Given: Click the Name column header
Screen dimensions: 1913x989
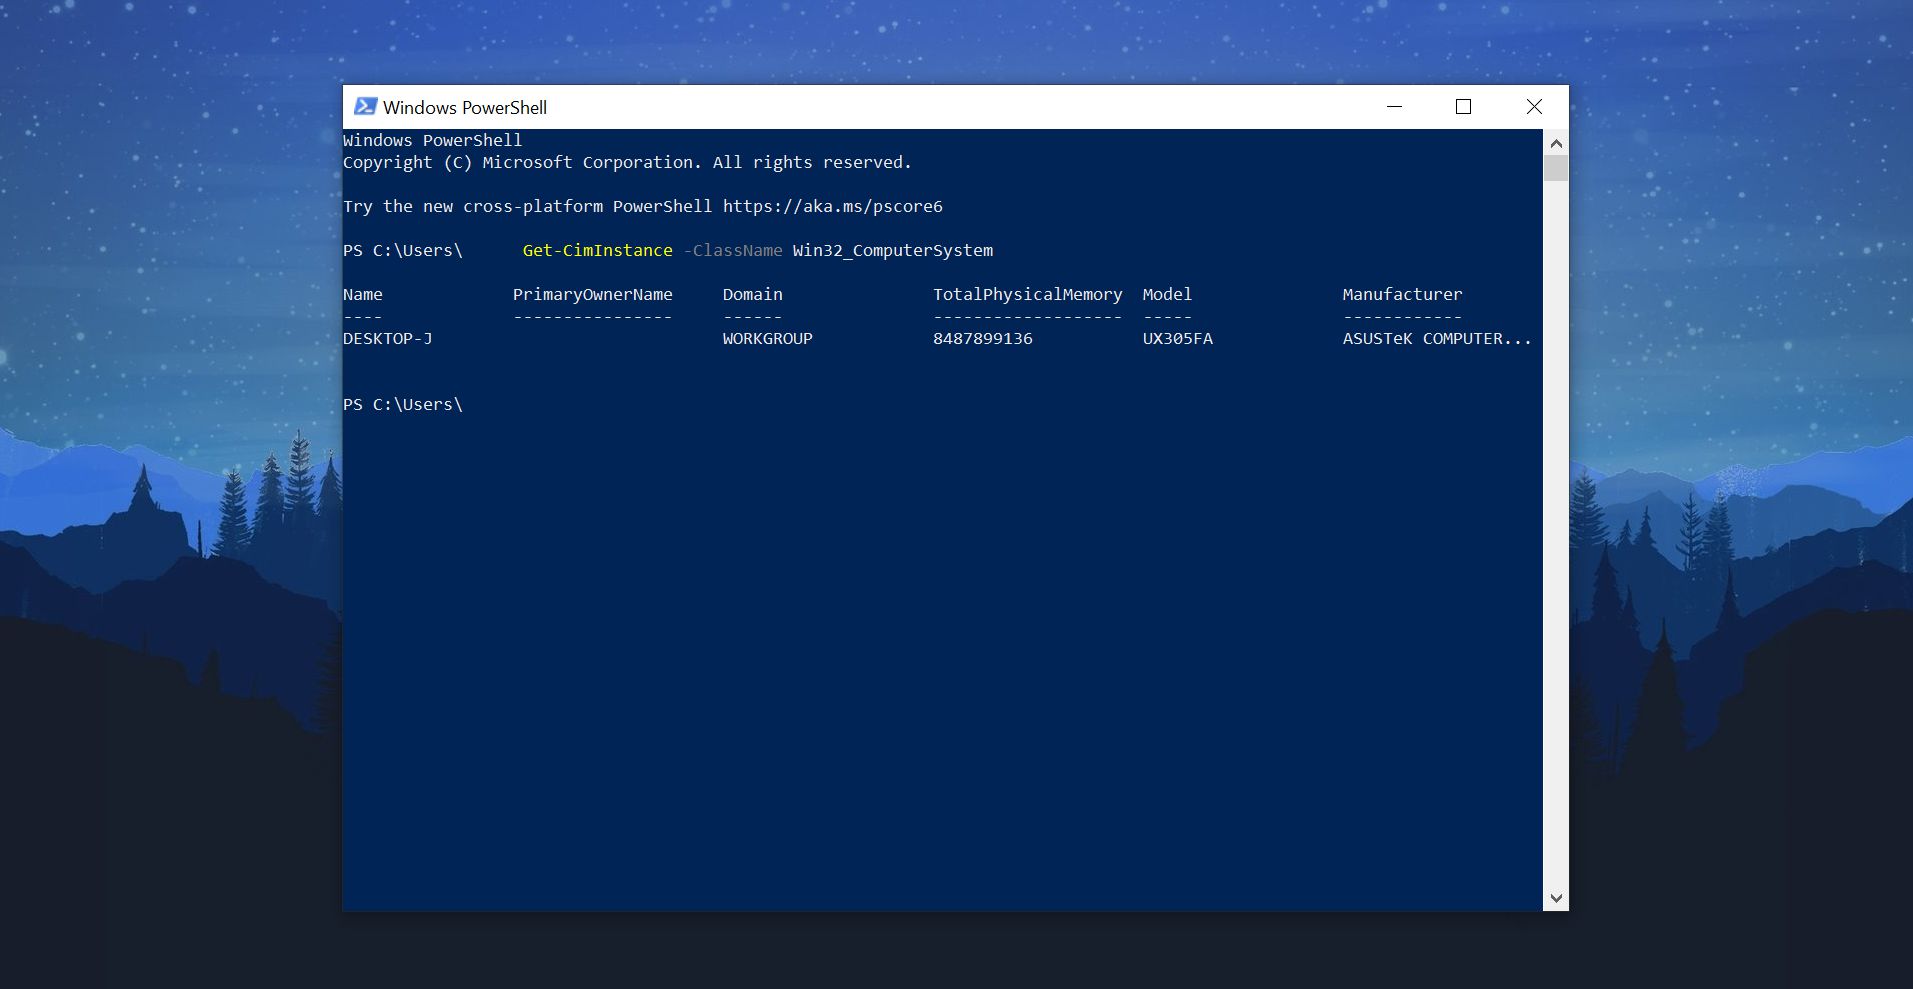Looking at the screenshot, I should pos(363,294).
